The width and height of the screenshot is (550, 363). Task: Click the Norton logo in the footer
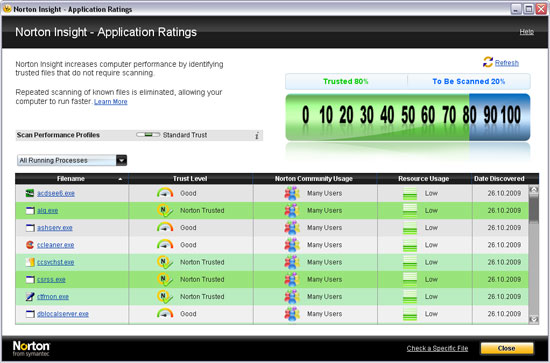[x=31, y=348]
